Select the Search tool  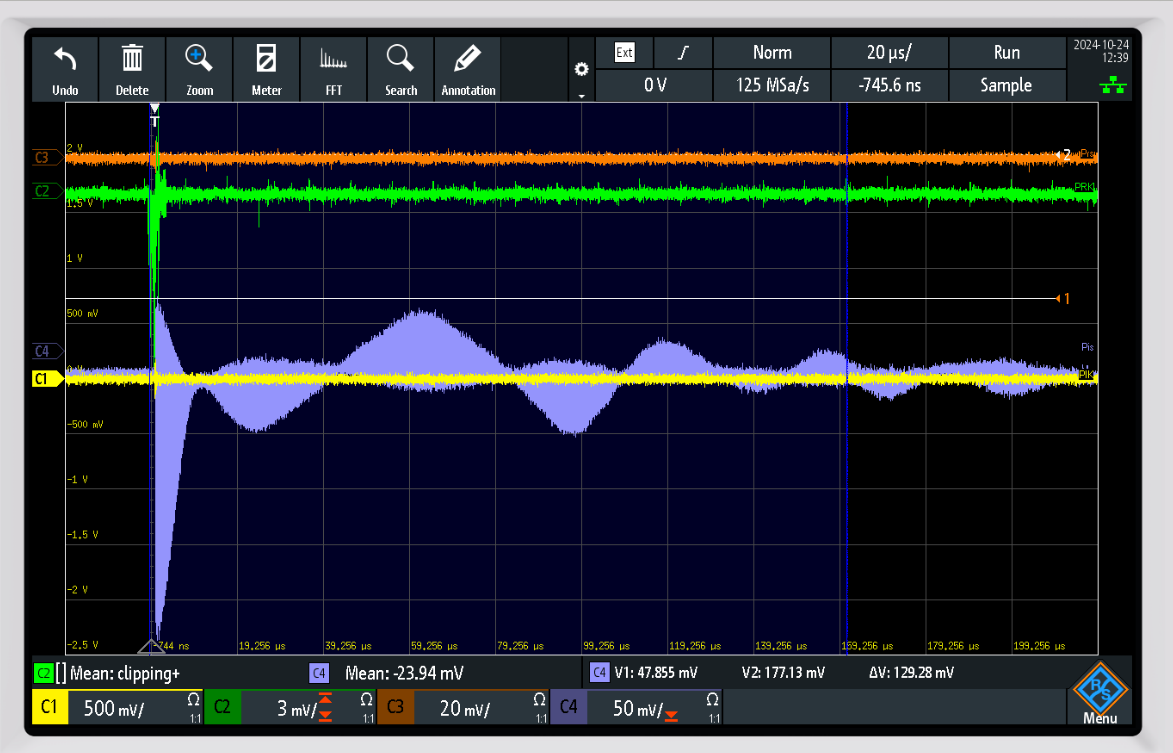tap(400, 70)
